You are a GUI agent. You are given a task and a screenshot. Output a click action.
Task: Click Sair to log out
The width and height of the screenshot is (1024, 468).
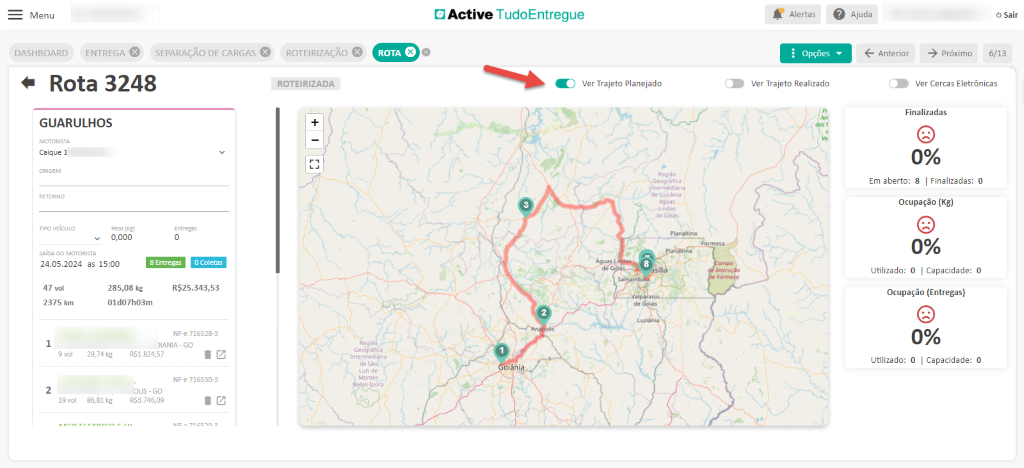tap(1006, 14)
